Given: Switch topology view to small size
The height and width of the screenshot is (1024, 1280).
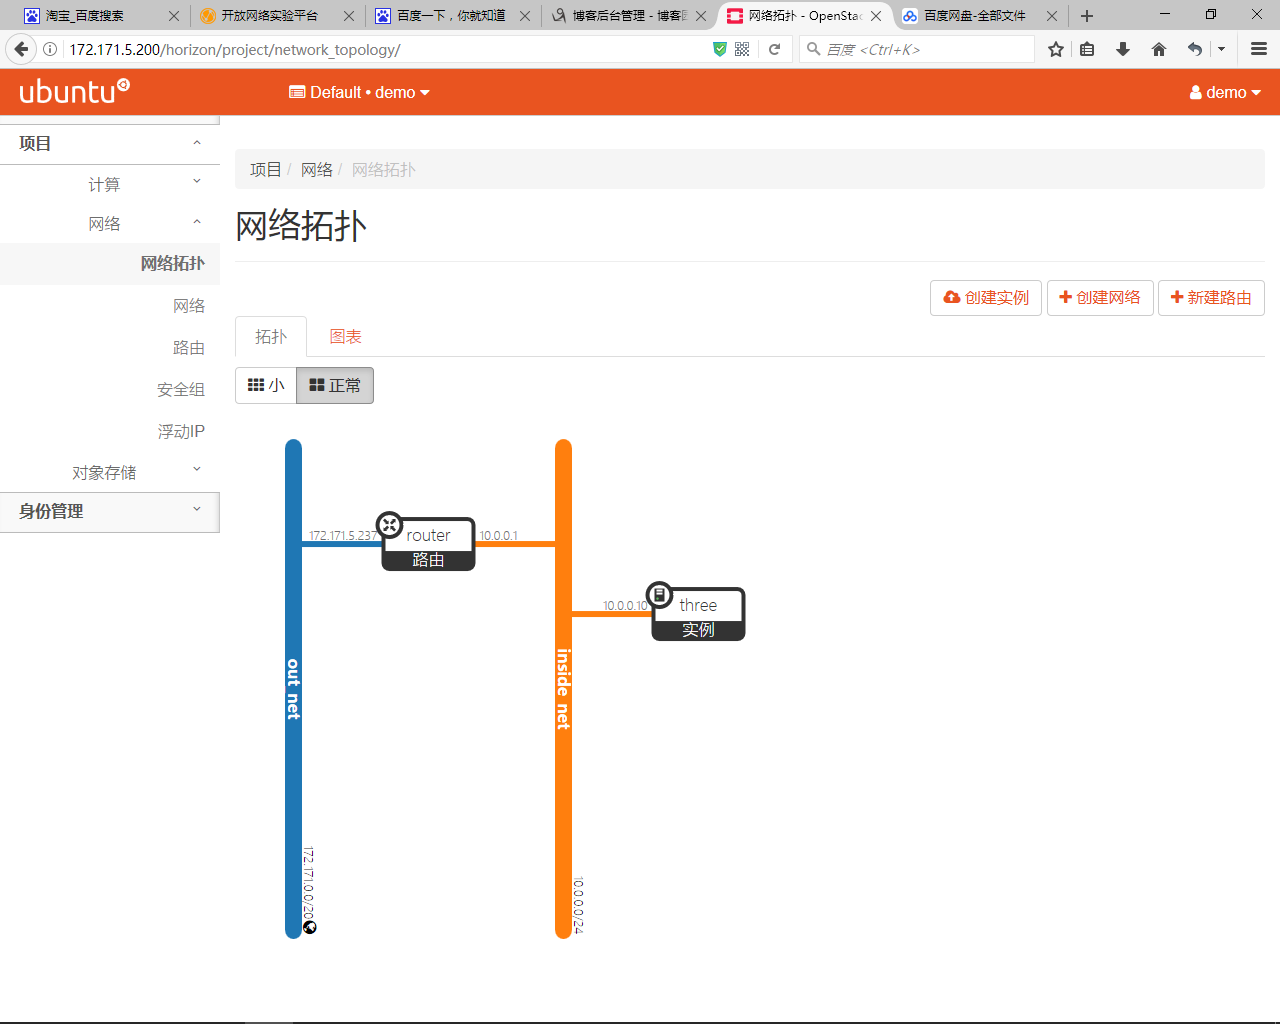Looking at the screenshot, I should (x=266, y=385).
